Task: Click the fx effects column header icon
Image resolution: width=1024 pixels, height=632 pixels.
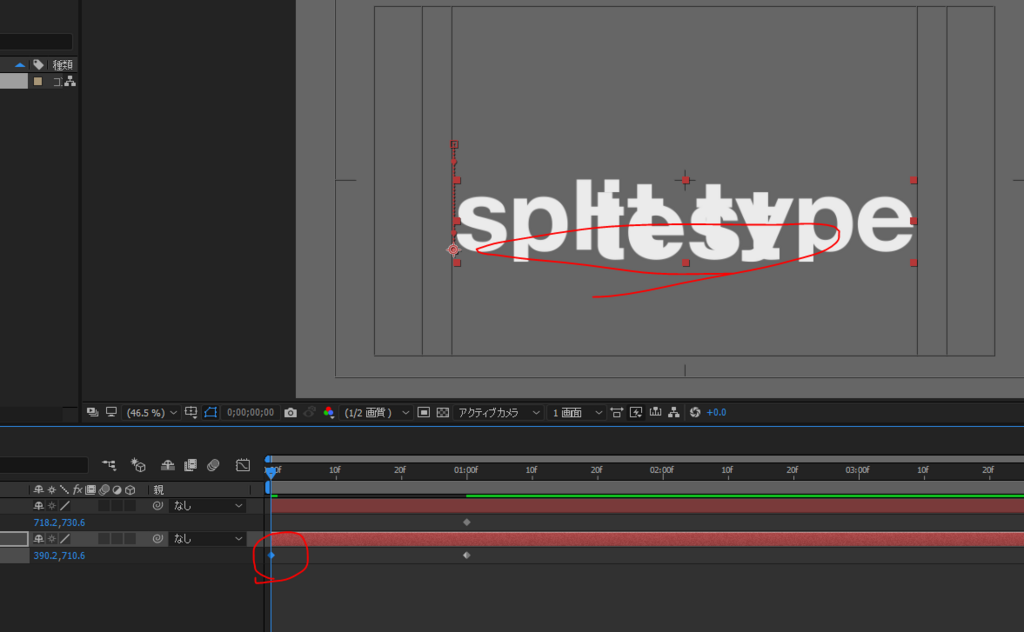Action: coord(78,490)
